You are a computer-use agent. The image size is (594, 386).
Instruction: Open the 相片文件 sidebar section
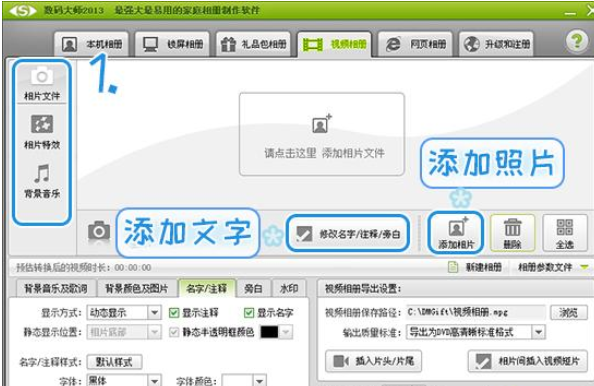point(42,84)
